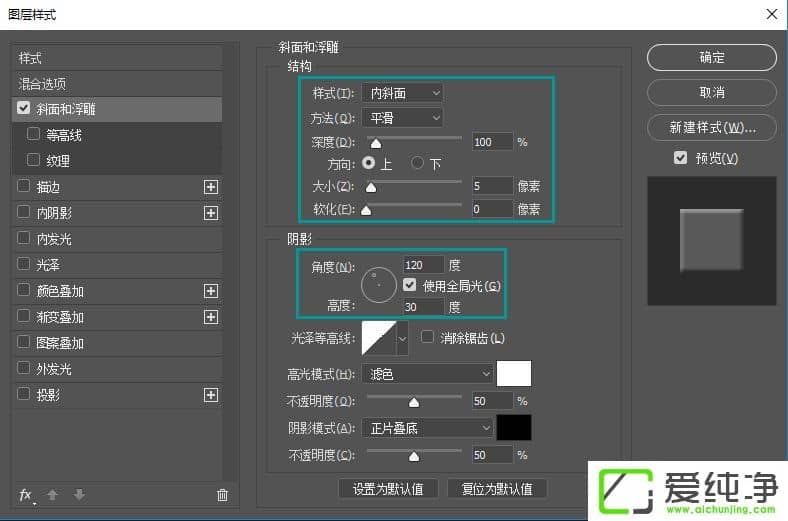788x521 pixels.
Task: Click the trash icon to delete effect
Action: point(222,495)
